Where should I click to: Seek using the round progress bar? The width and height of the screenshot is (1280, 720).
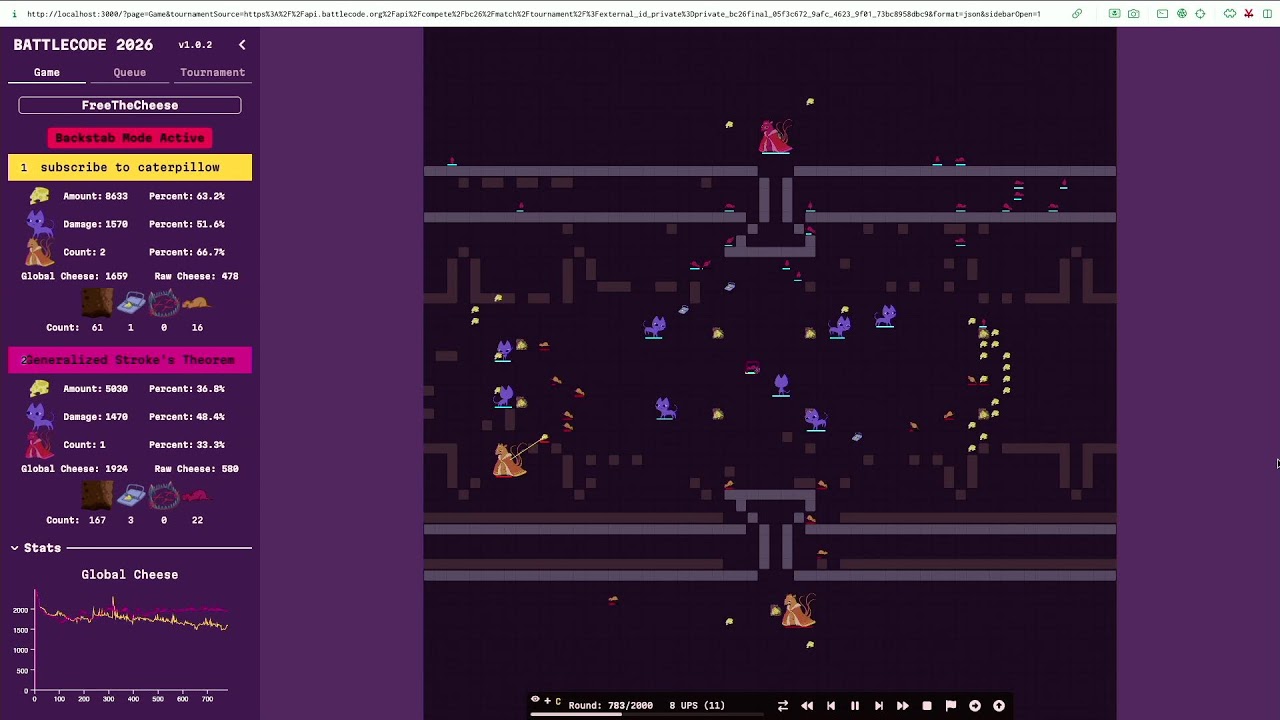[x=647, y=714]
